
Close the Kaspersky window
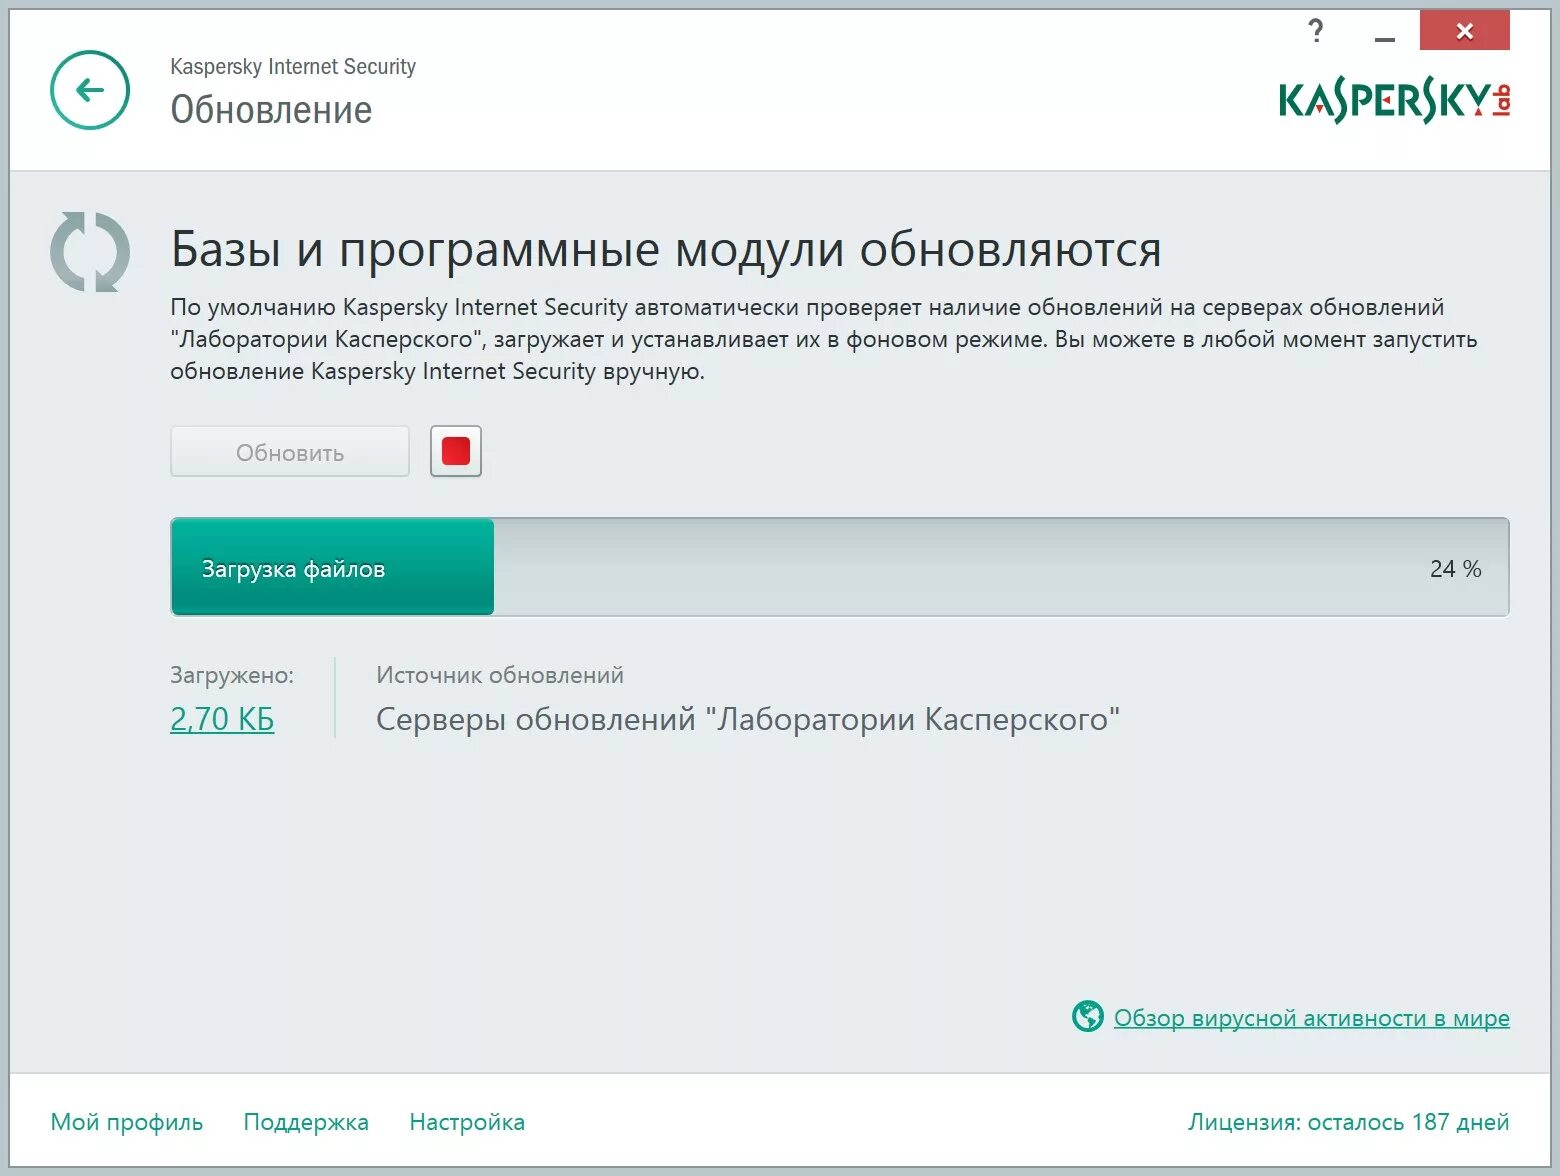pyautogui.click(x=1464, y=31)
